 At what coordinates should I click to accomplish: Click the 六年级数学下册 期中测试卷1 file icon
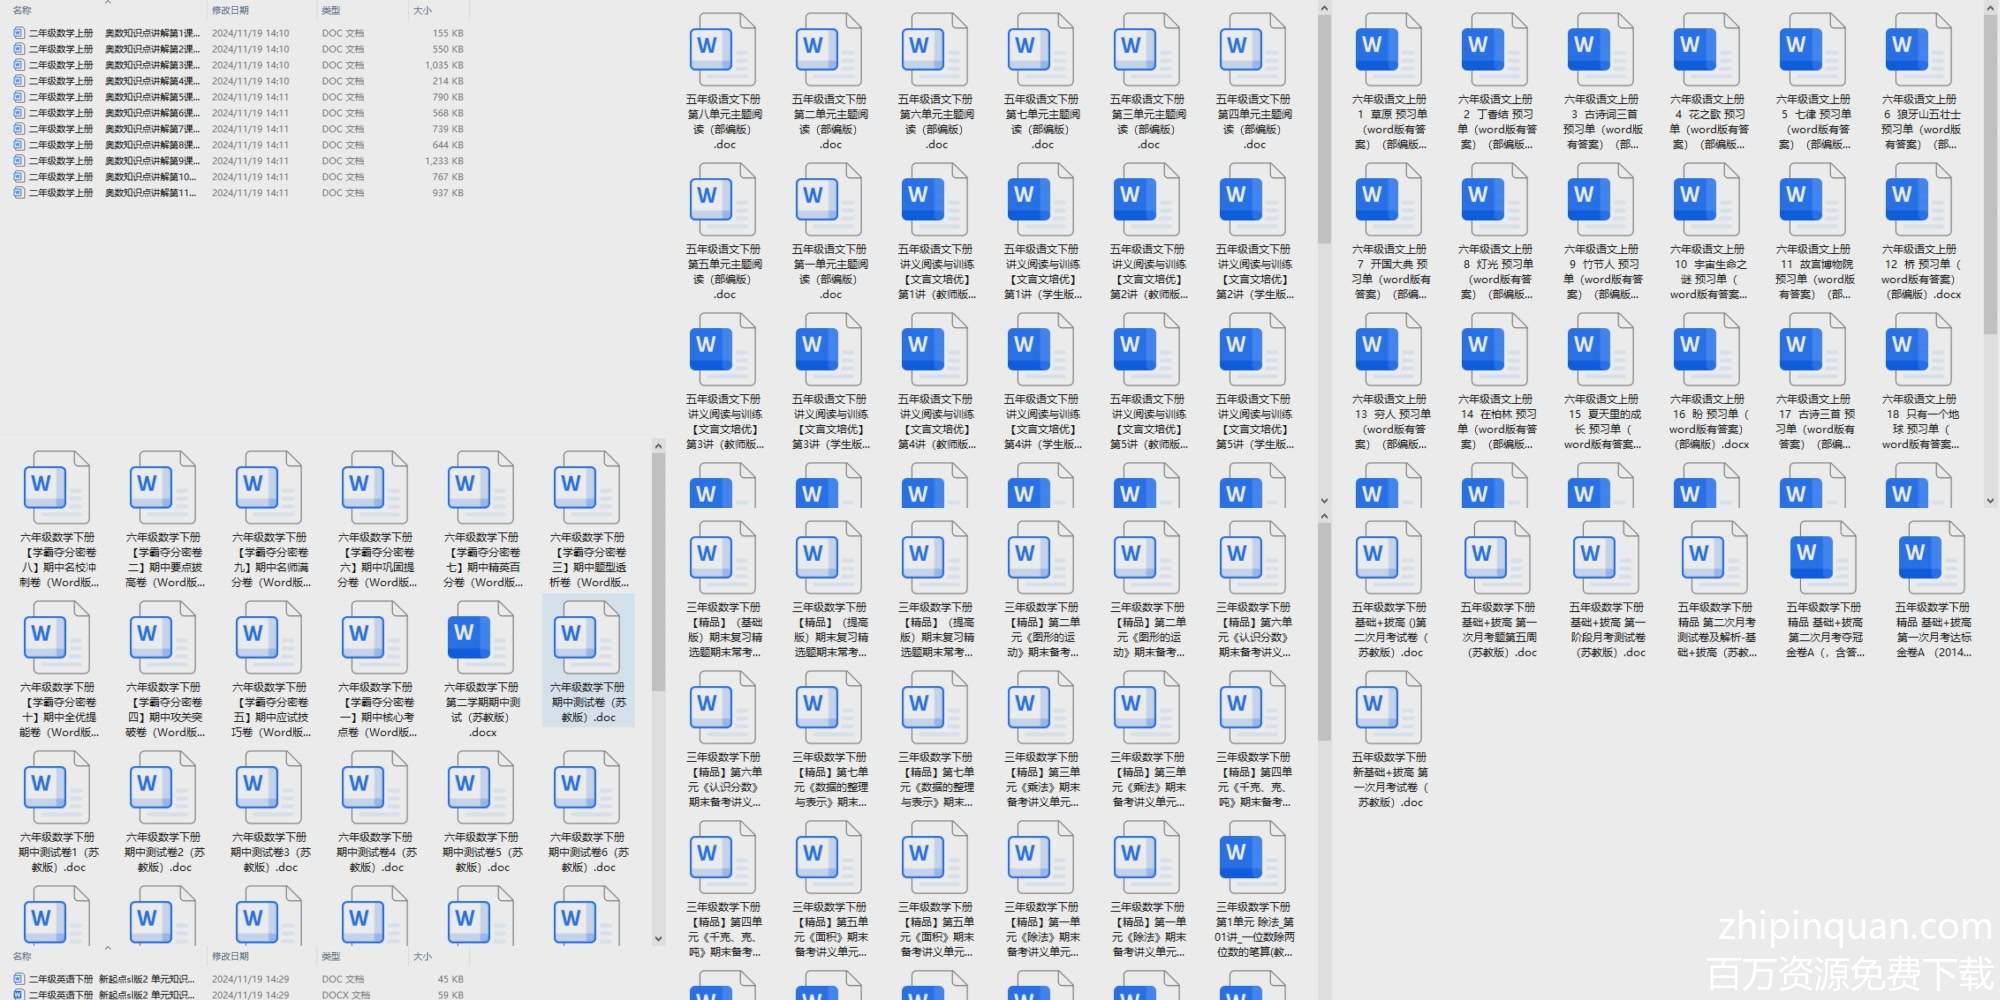(x=57, y=788)
